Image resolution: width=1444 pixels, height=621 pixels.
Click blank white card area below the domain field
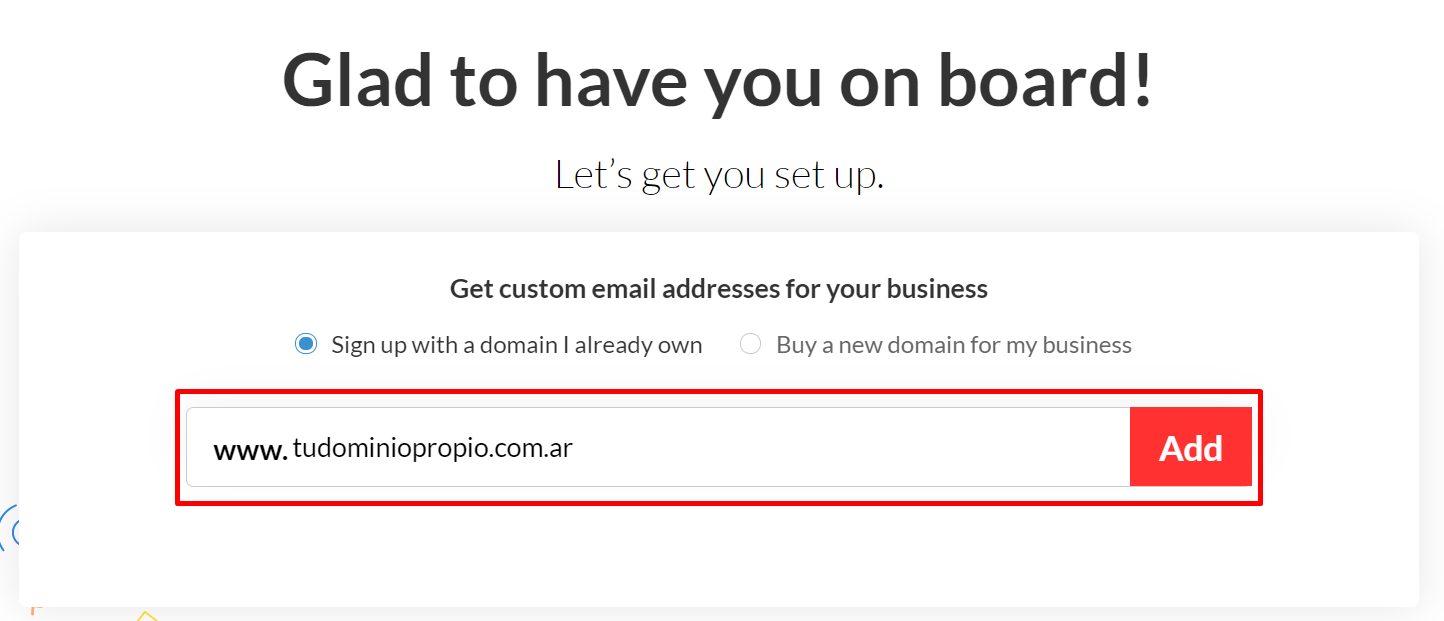tap(718, 555)
